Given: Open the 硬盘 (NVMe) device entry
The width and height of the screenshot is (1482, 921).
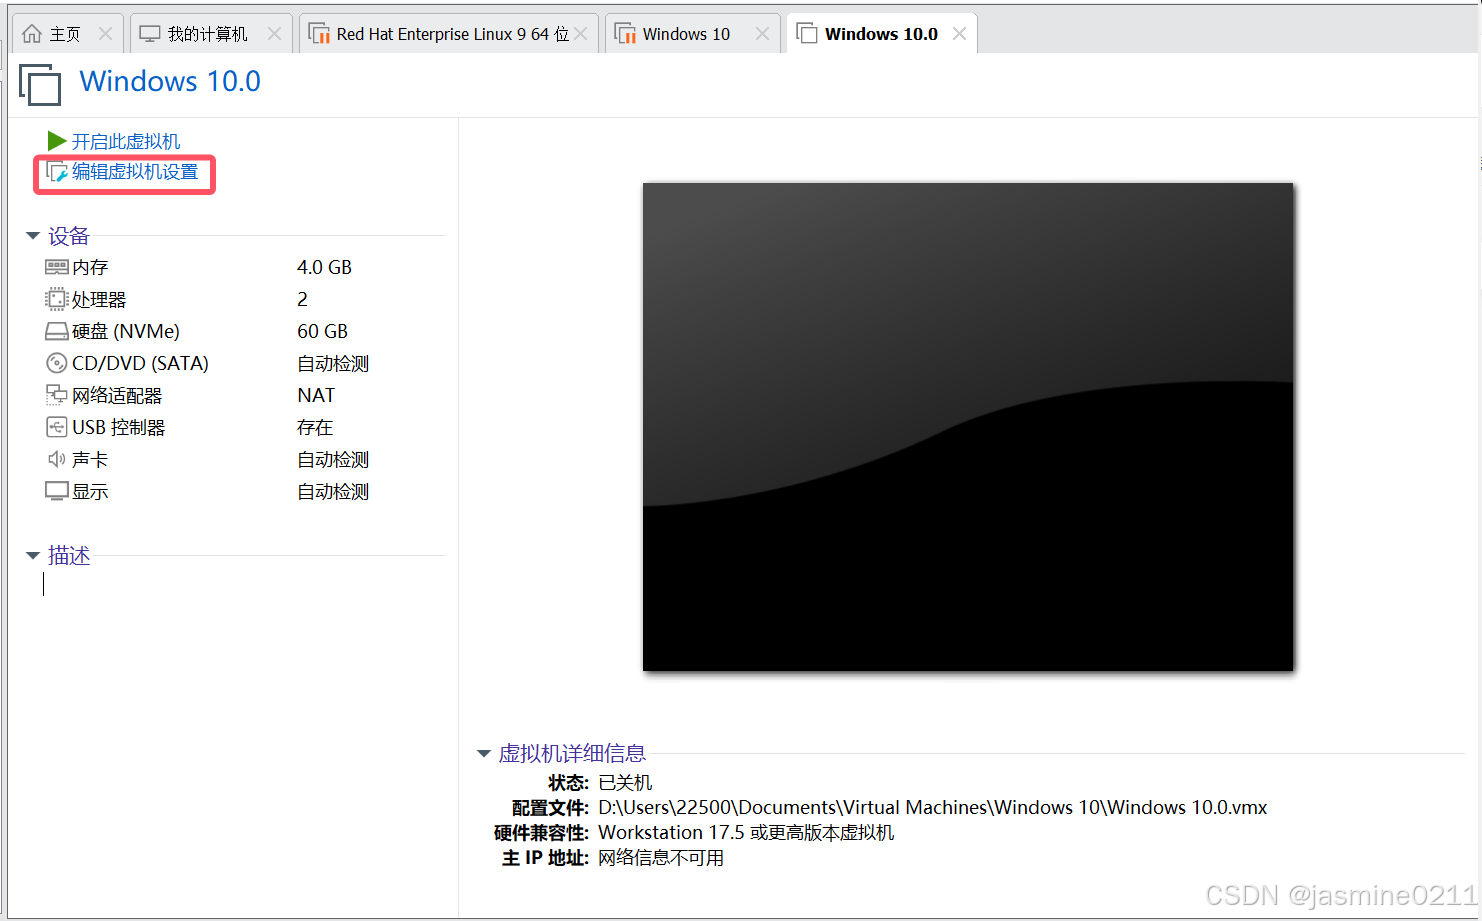Looking at the screenshot, I should pyautogui.click(x=126, y=331).
